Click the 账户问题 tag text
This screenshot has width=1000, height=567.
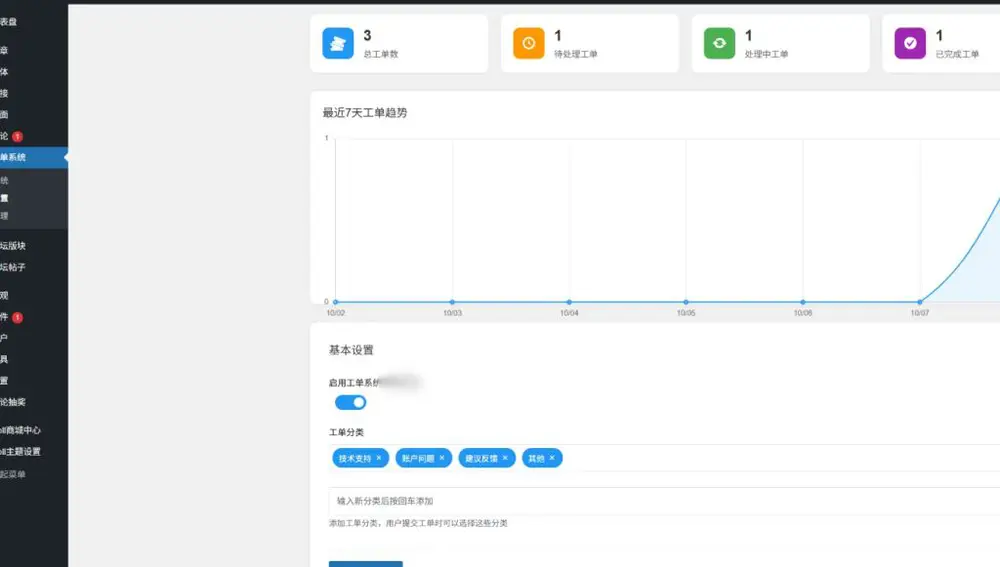418,459
